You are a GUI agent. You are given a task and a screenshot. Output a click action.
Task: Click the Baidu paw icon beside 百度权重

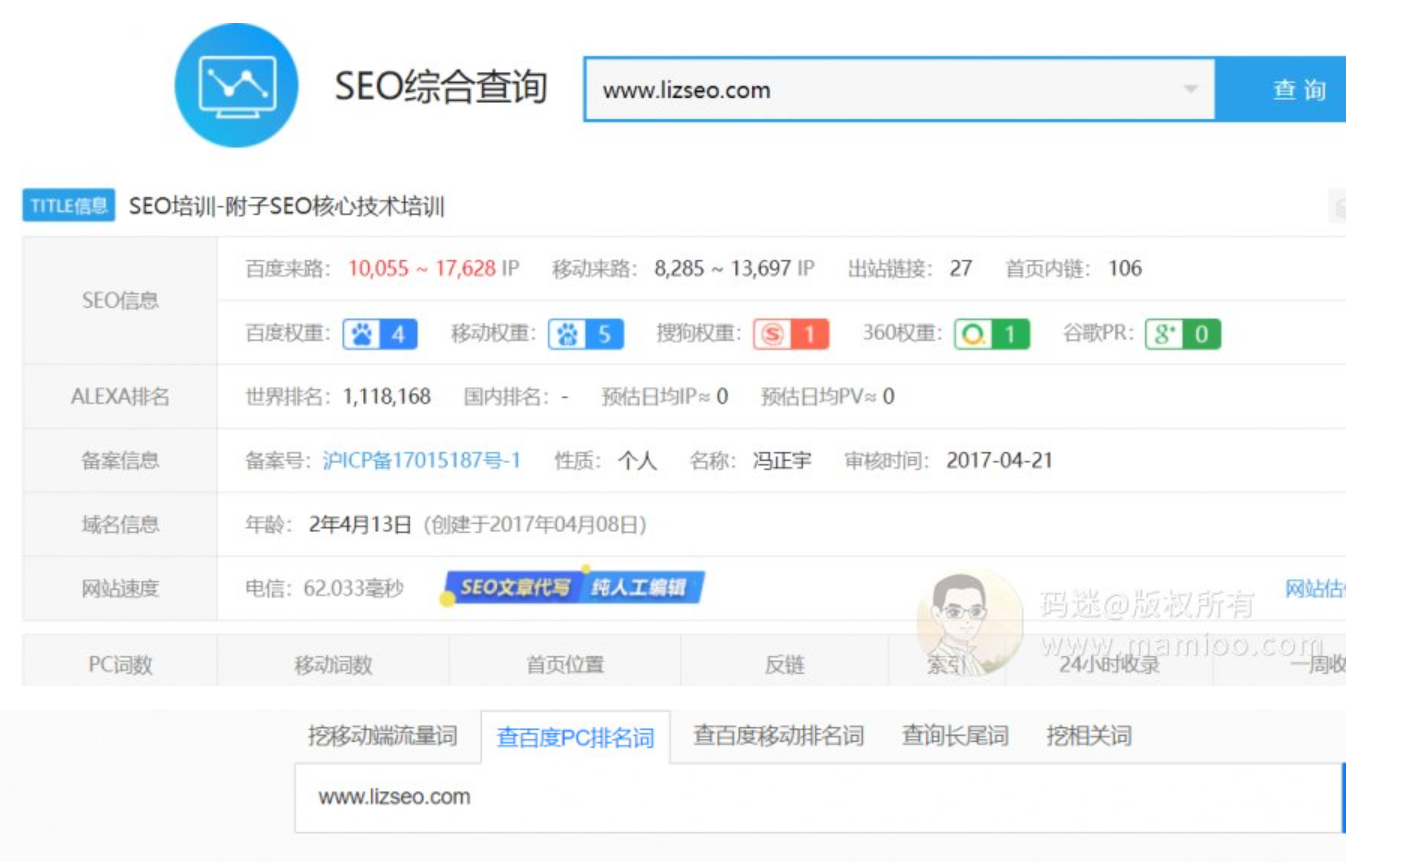(362, 334)
